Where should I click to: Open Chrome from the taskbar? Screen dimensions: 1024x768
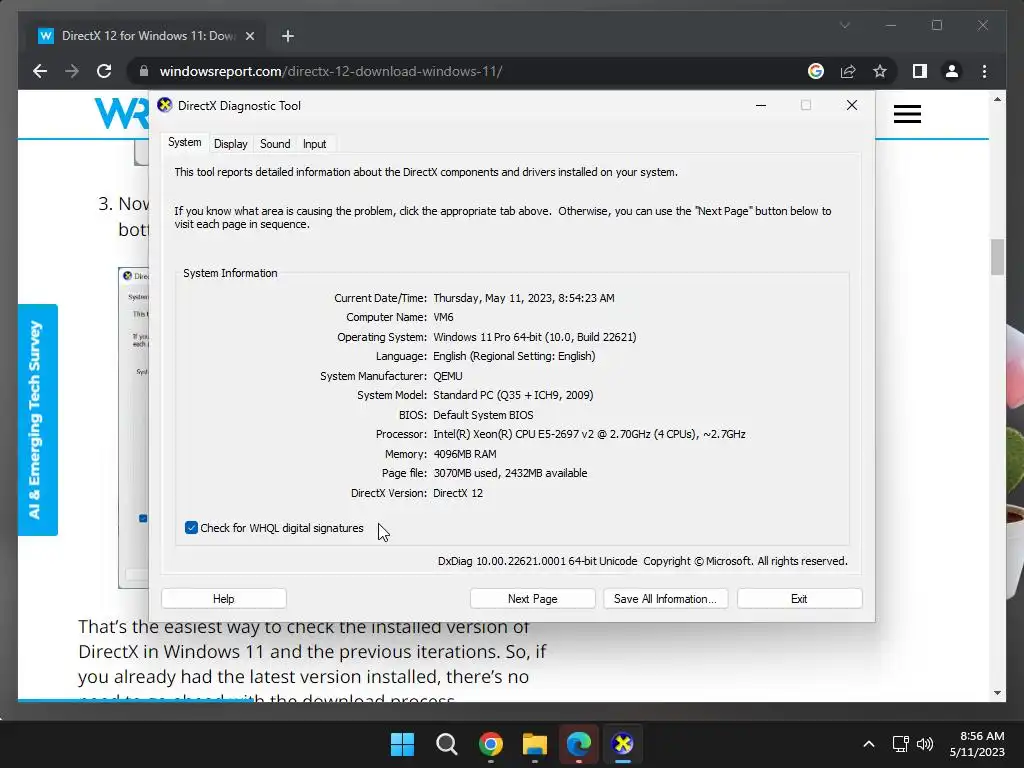tap(490, 744)
